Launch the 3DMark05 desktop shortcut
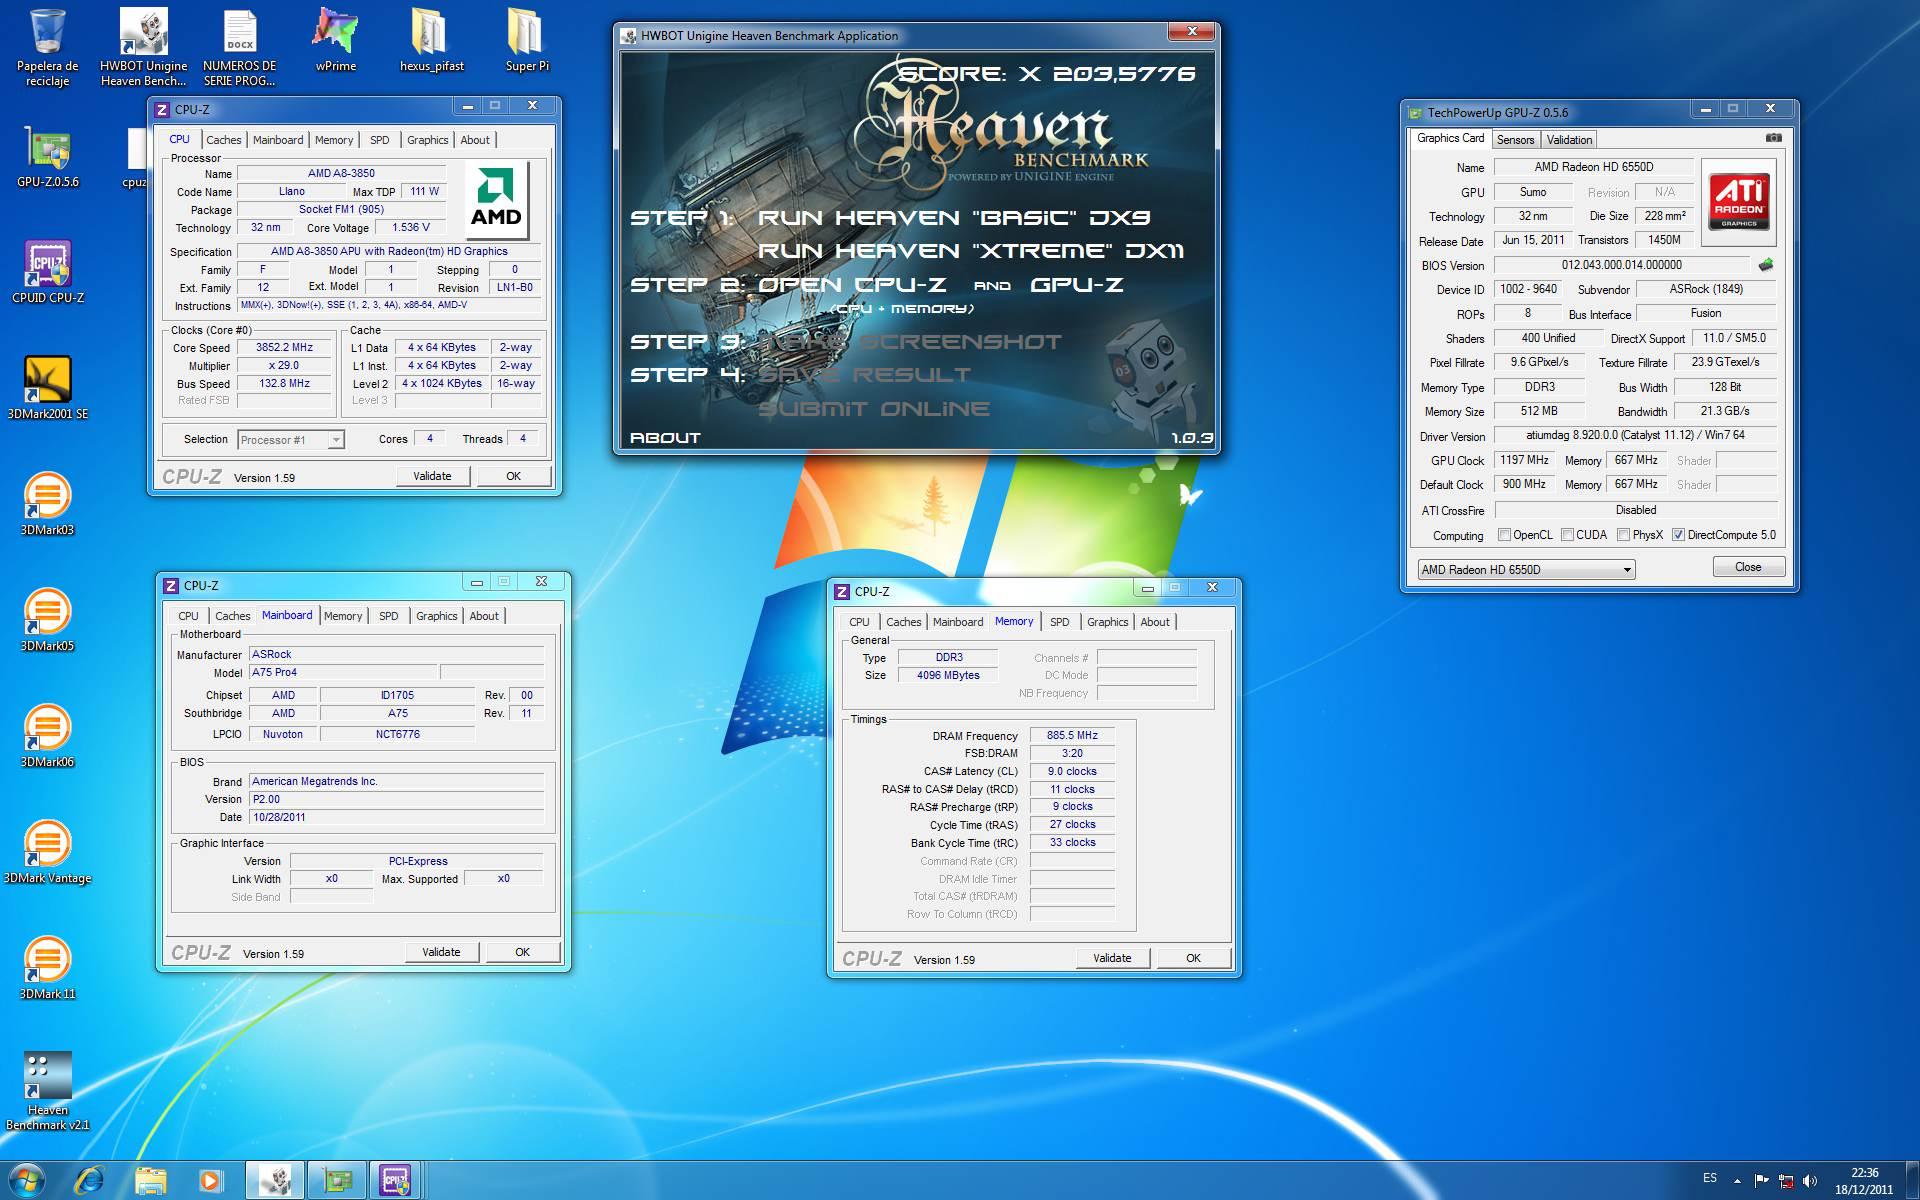Viewport: 1920px width, 1200px height. [x=47, y=620]
